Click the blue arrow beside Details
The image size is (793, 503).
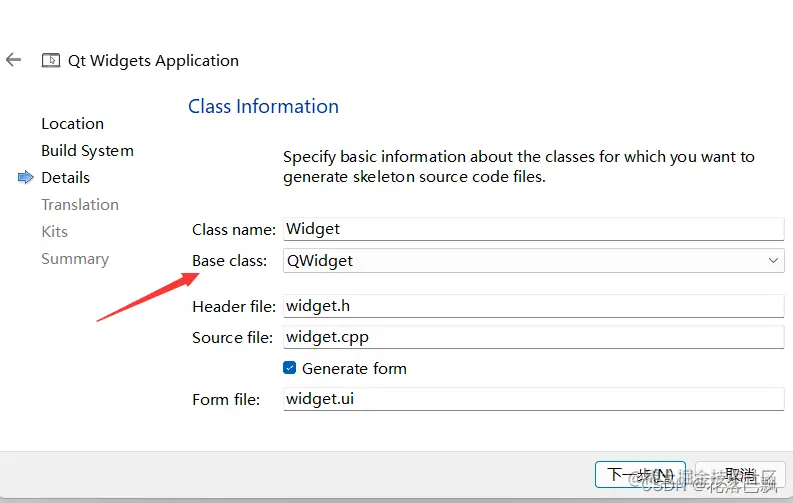[25, 177]
